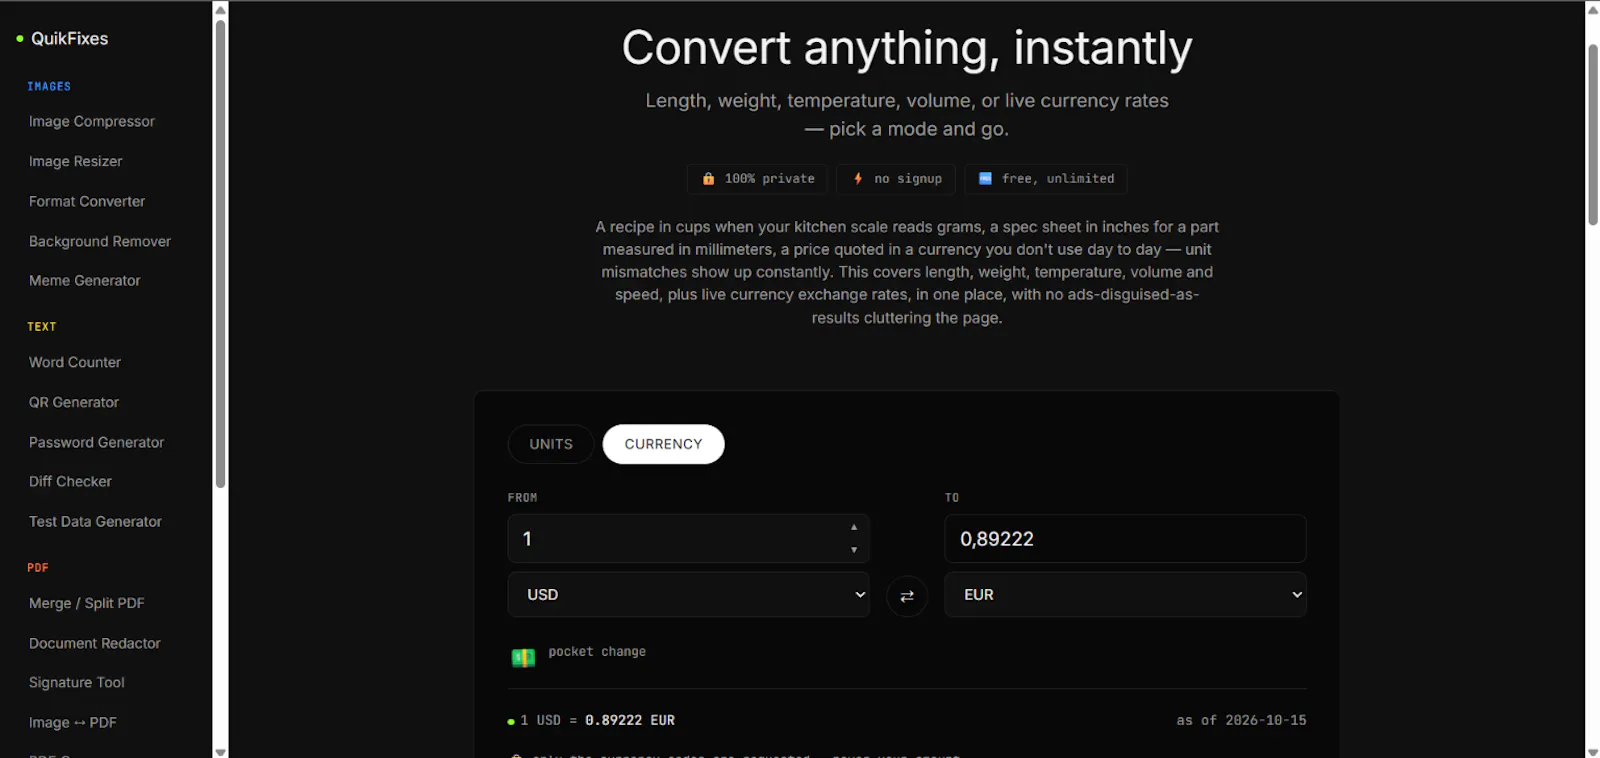
Task: Select the CURRENCY mode tab
Action: pyautogui.click(x=663, y=444)
